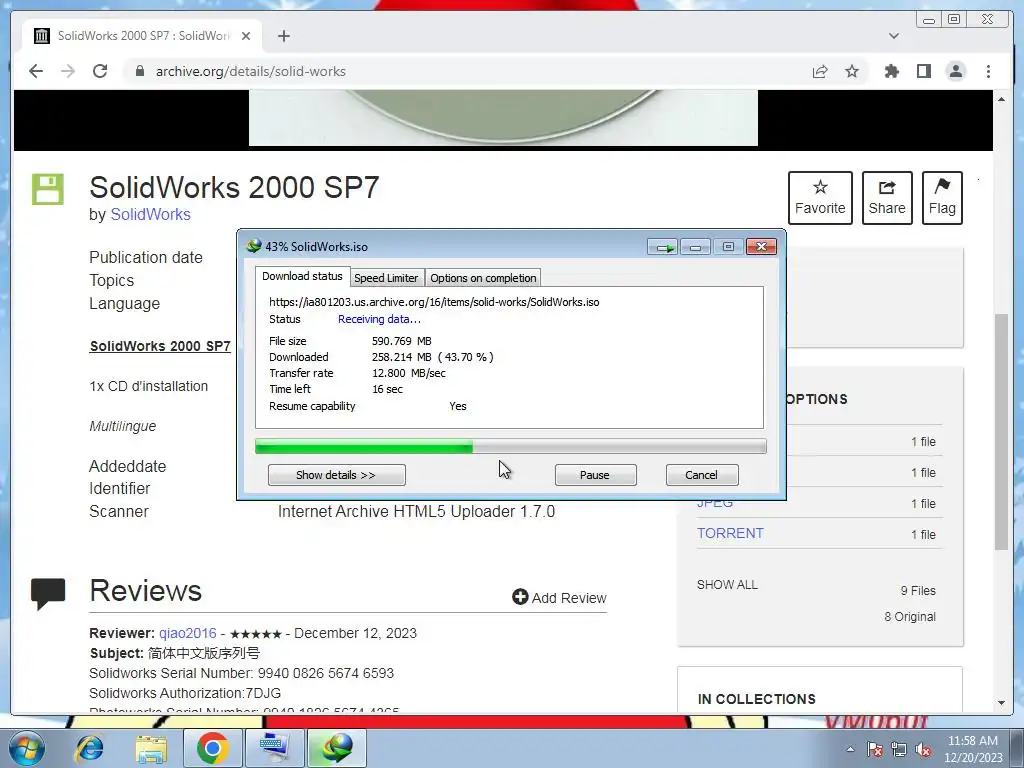Image resolution: width=1024 pixels, height=768 pixels.
Task: Click scrollbar down arrow on page
Action: point(1001,703)
